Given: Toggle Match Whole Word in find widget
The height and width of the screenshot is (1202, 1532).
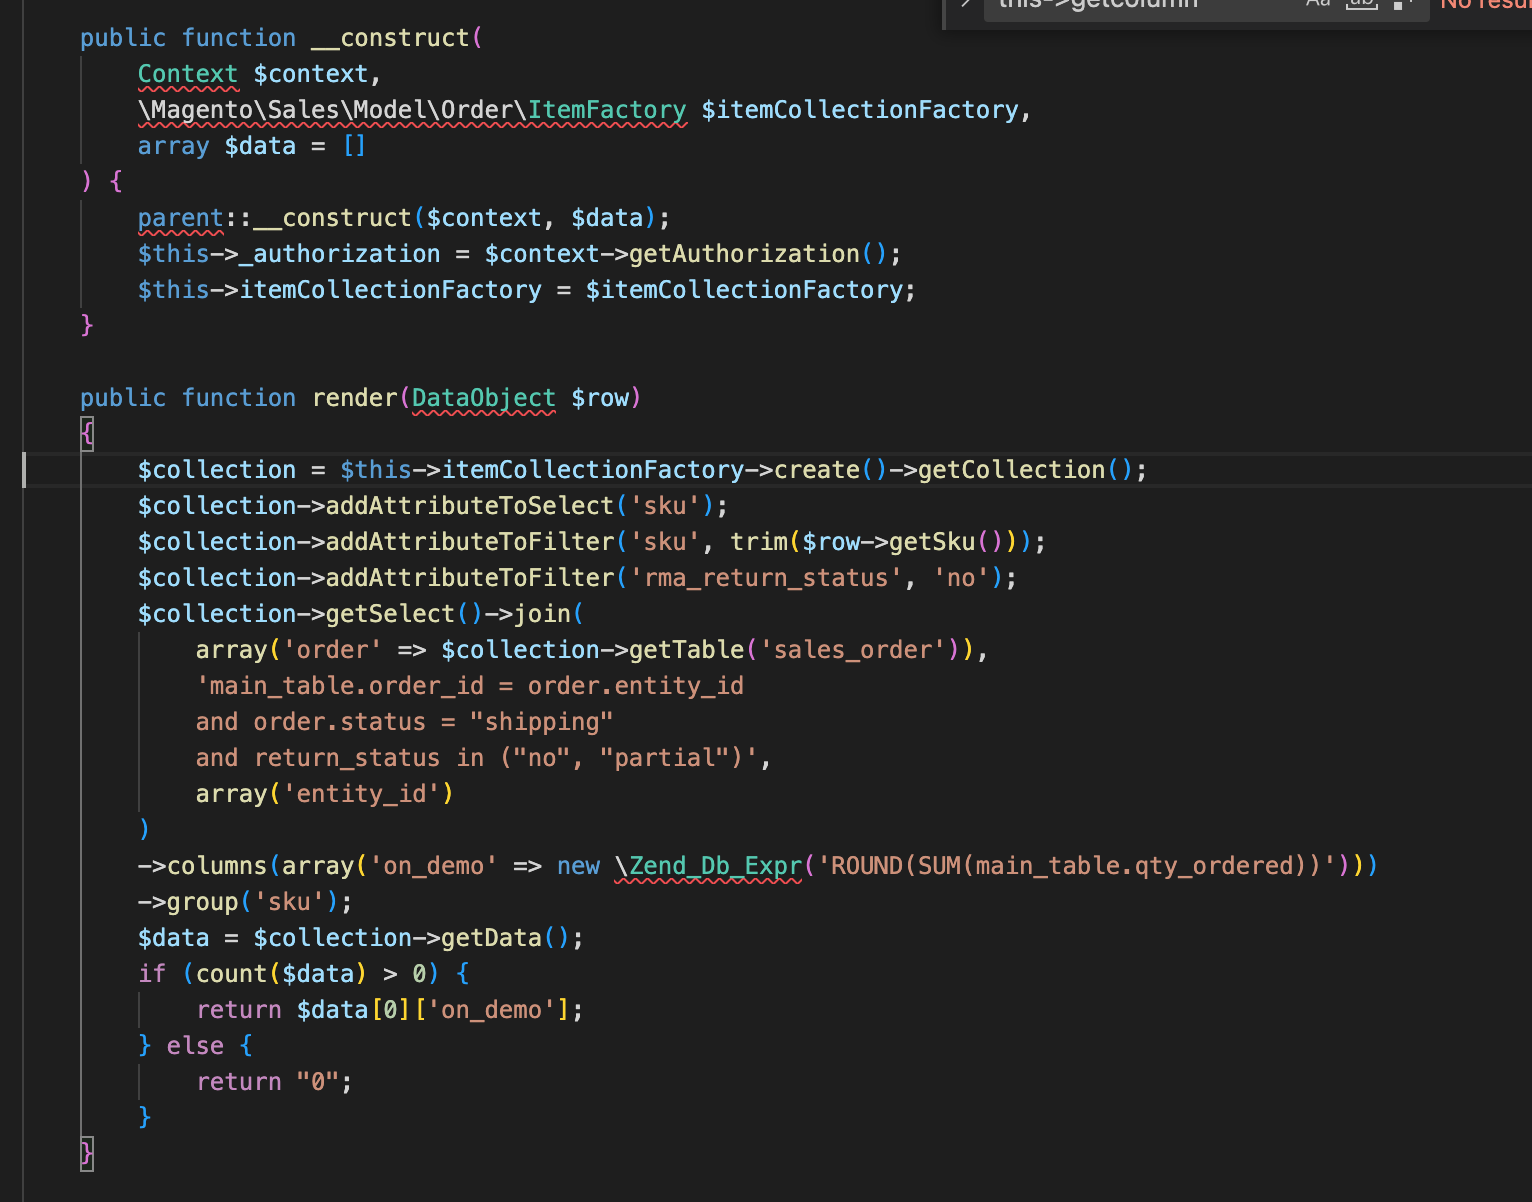Looking at the screenshot, I should click(1361, 3).
